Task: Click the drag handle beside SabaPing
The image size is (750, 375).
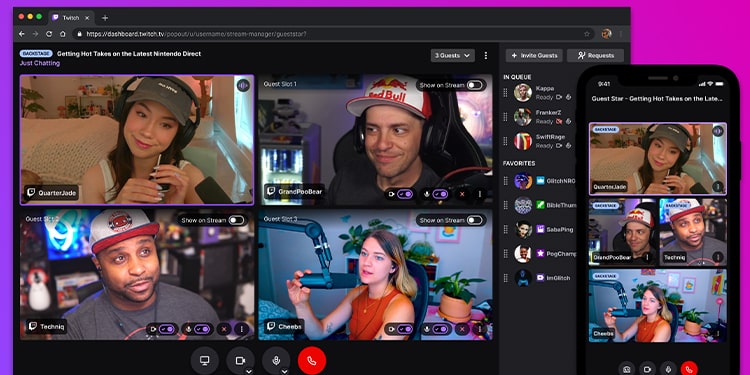Action: (506, 230)
